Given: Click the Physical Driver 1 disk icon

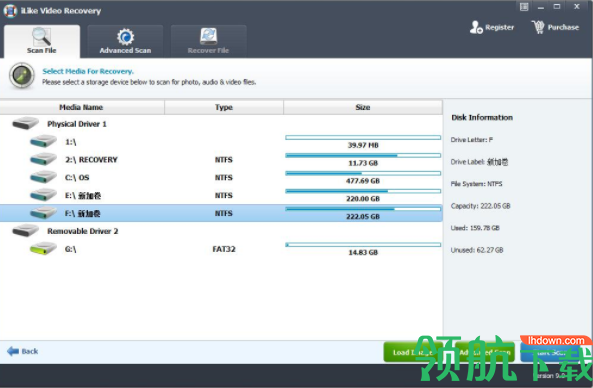Looking at the screenshot, I should (25, 124).
